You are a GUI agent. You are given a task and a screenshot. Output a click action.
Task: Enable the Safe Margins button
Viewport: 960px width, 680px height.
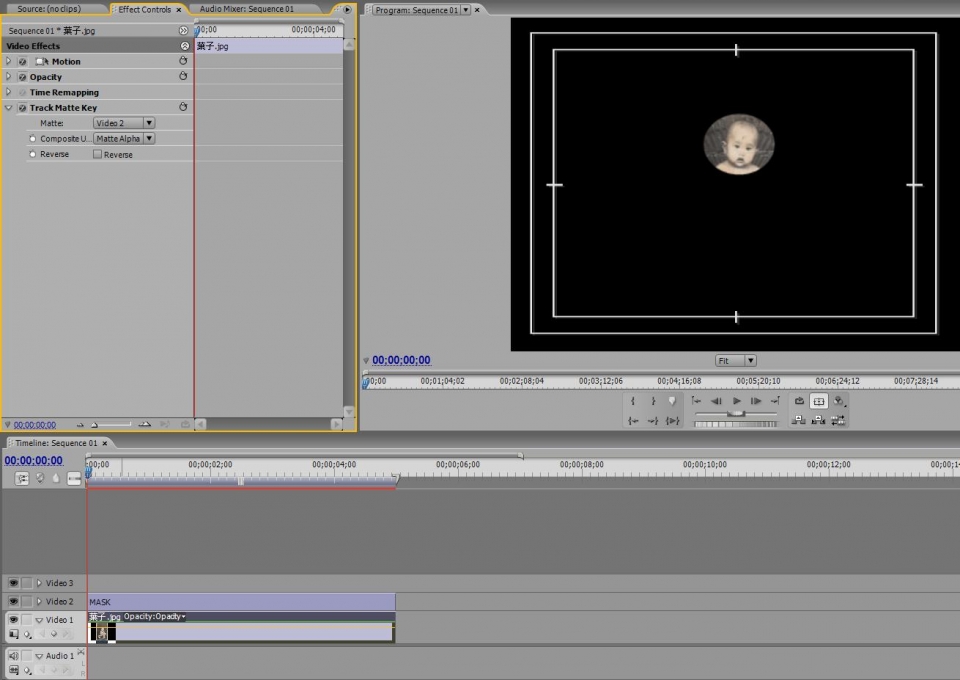pyautogui.click(x=818, y=401)
